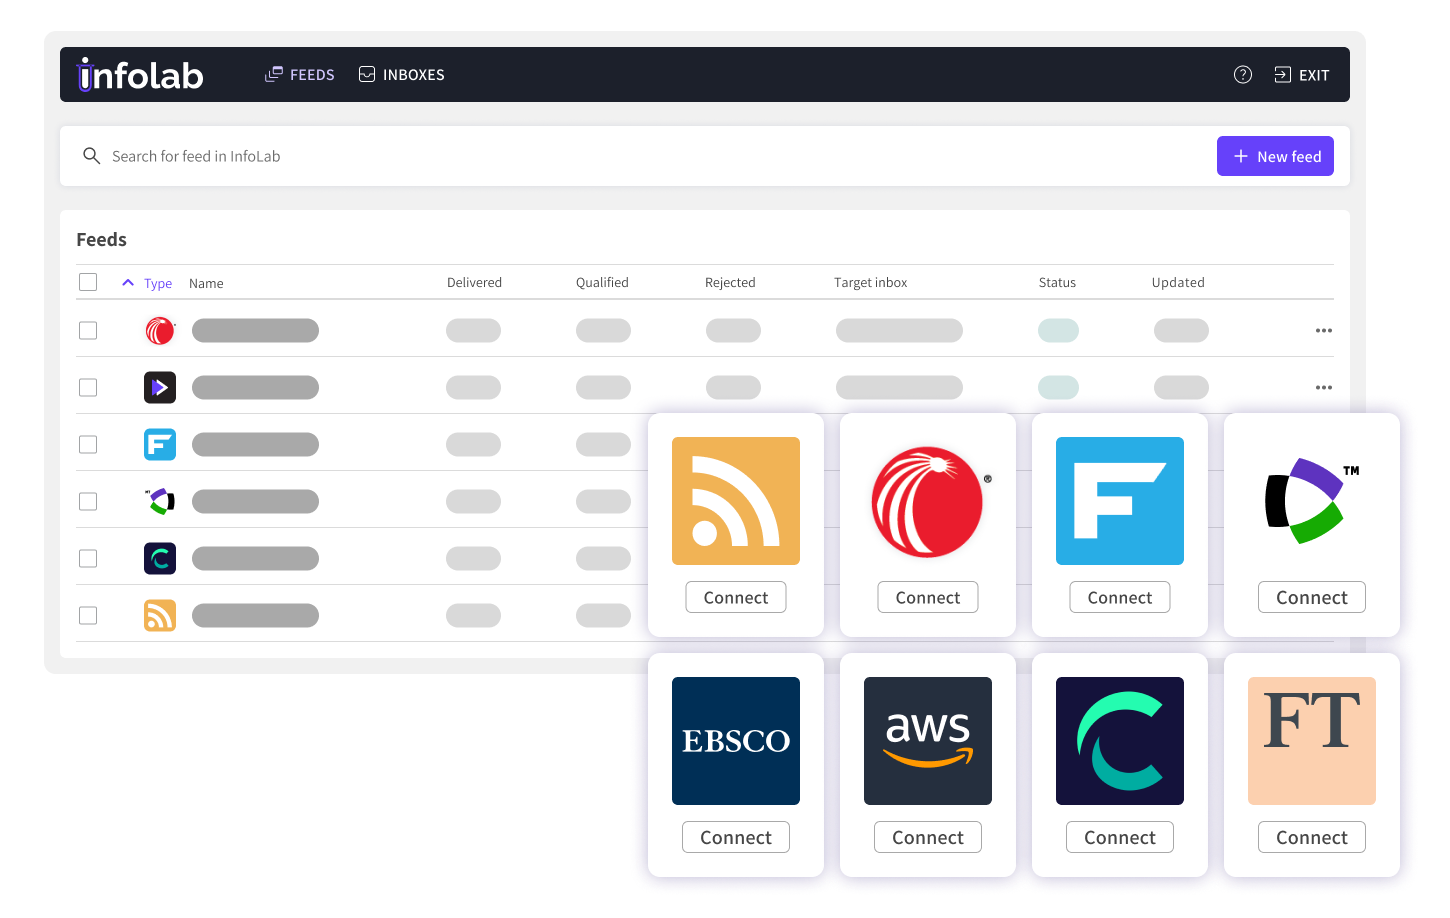Viewport: 1450px width, 918px height.
Task: Click the AWS connector tile icon
Action: pyautogui.click(x=927, y=741)
